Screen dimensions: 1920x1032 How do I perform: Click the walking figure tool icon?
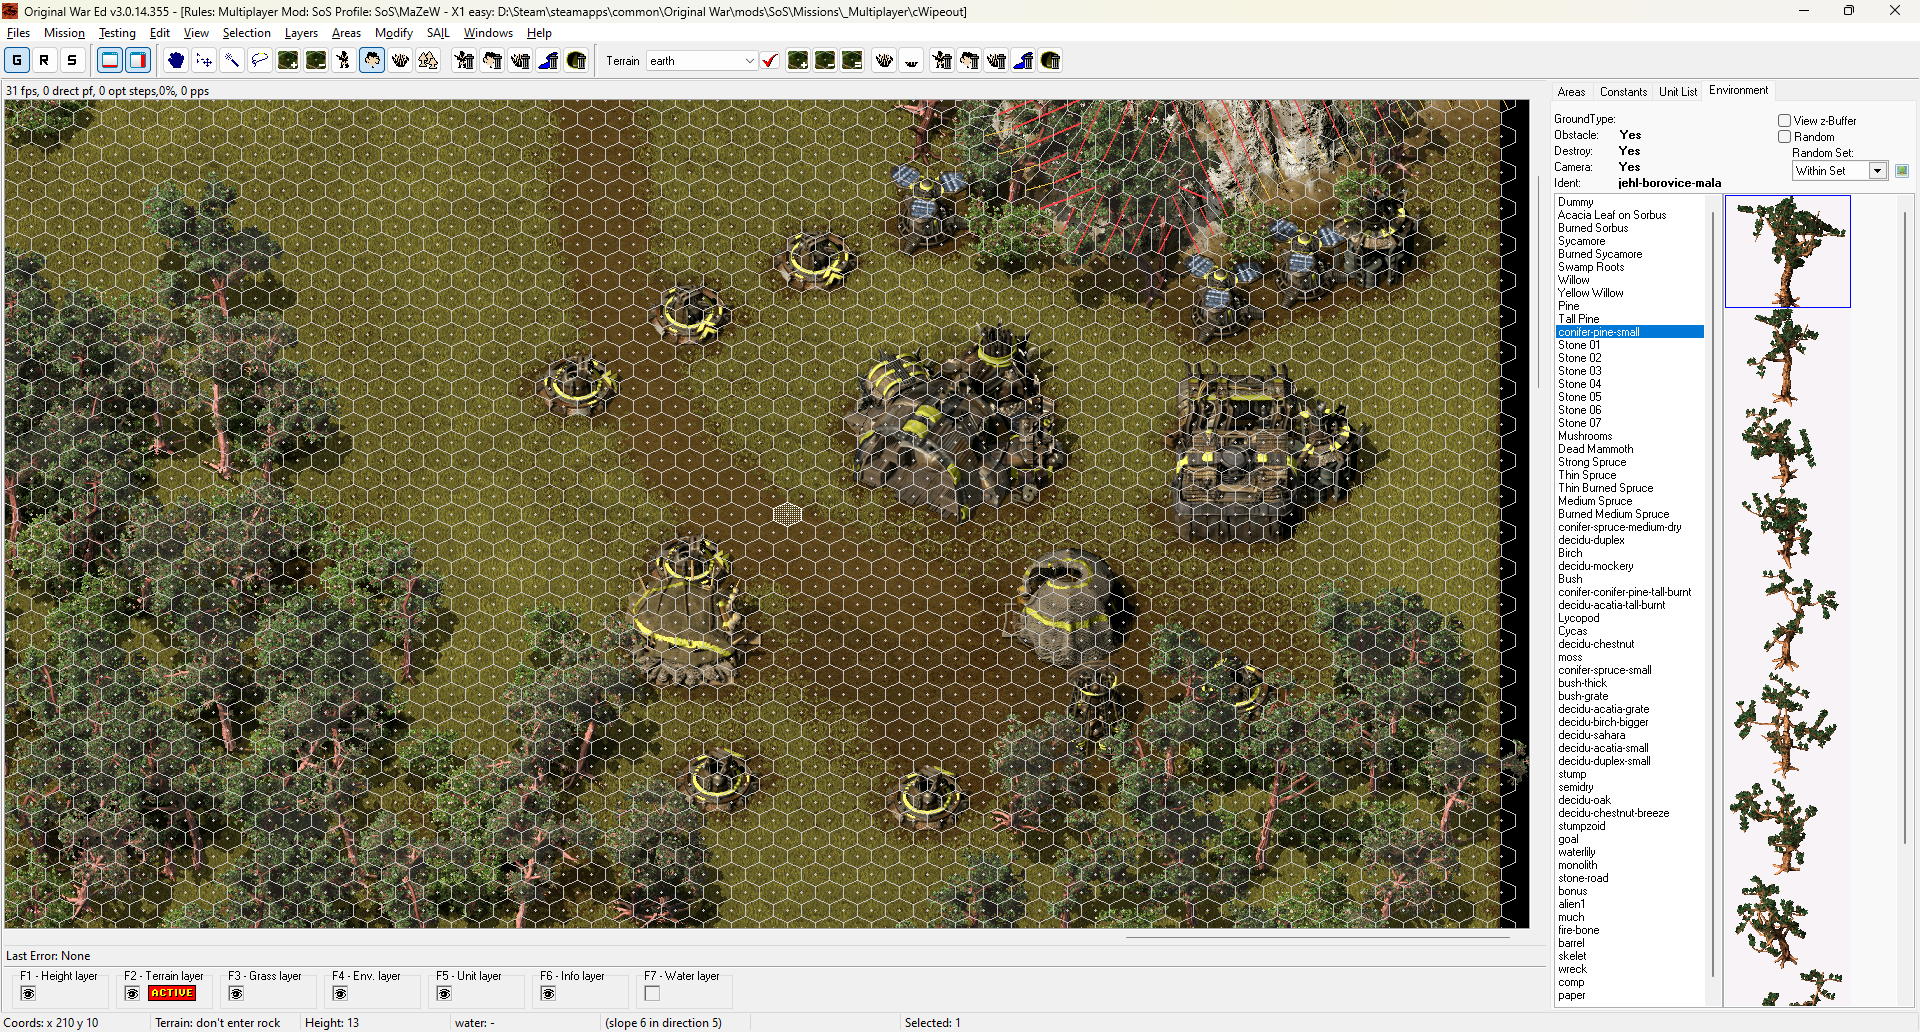point(344,60)
